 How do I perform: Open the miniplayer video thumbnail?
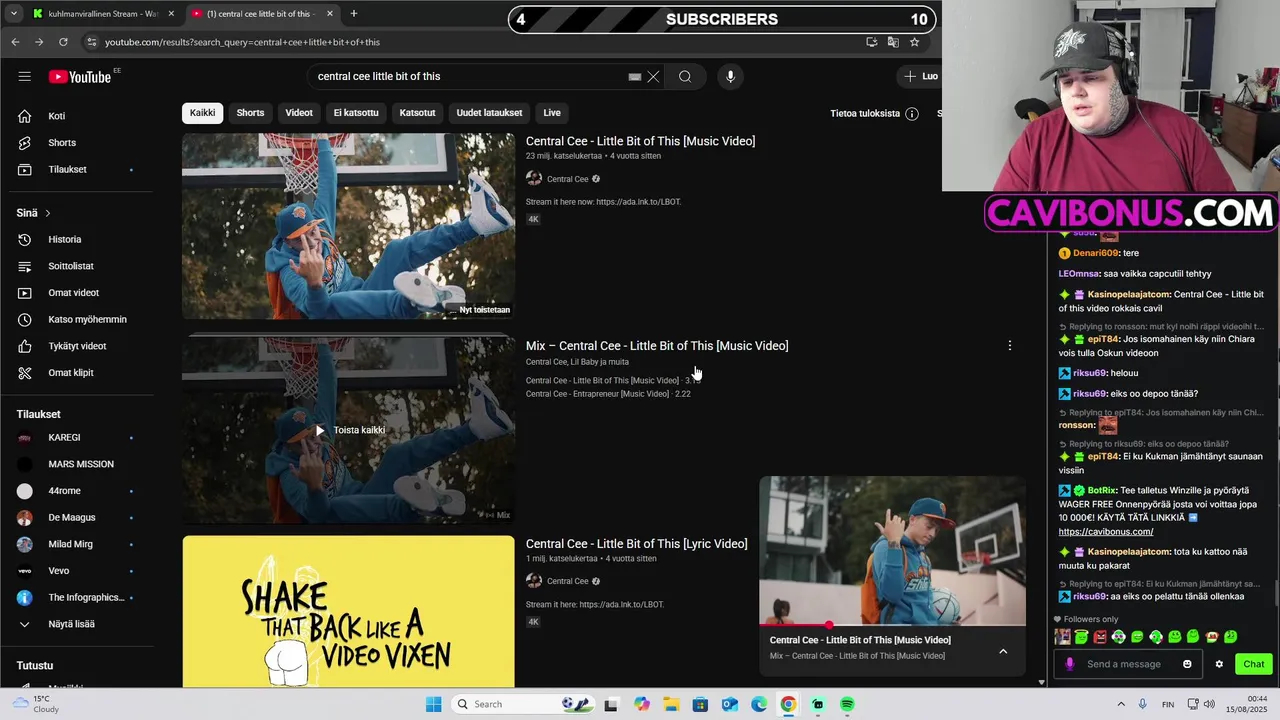point(892,550)
